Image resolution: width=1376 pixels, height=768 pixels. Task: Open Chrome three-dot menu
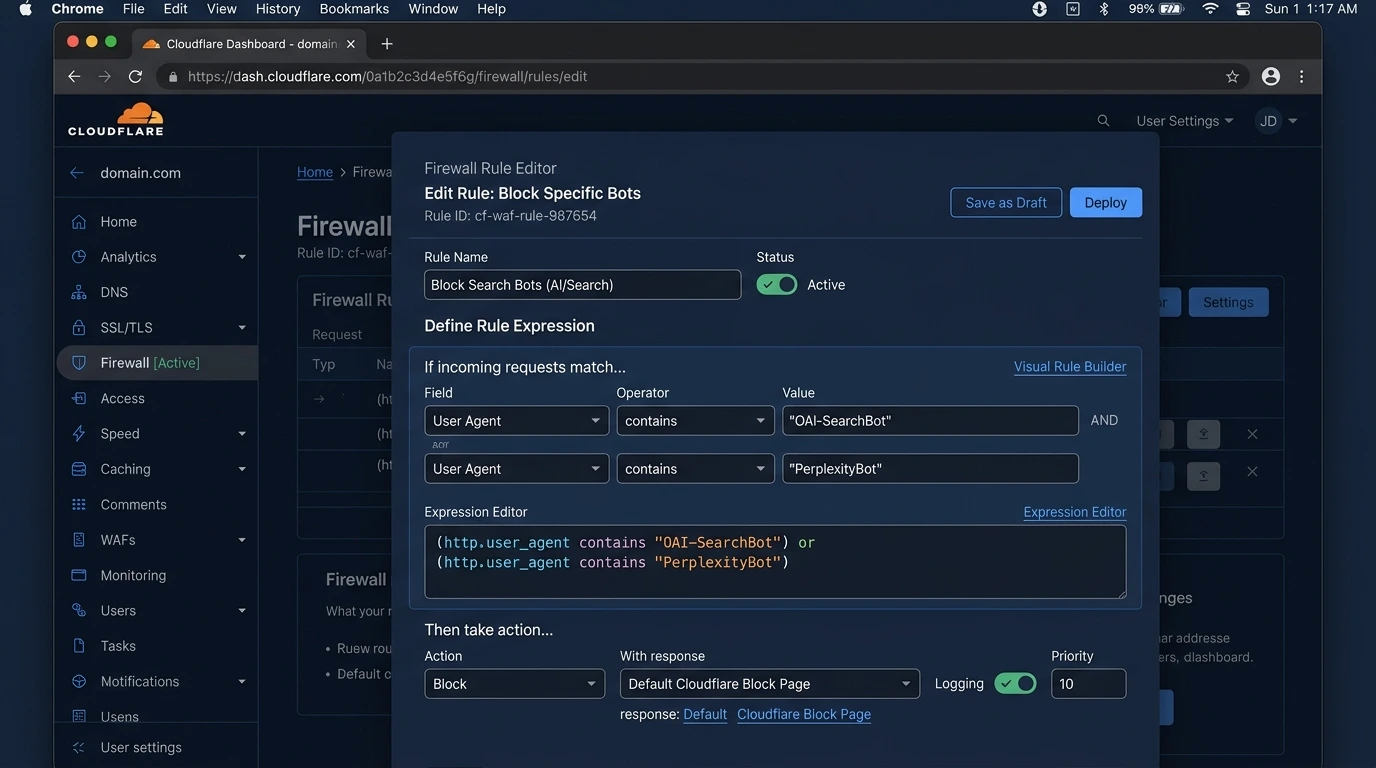[x=1301, y=76]
